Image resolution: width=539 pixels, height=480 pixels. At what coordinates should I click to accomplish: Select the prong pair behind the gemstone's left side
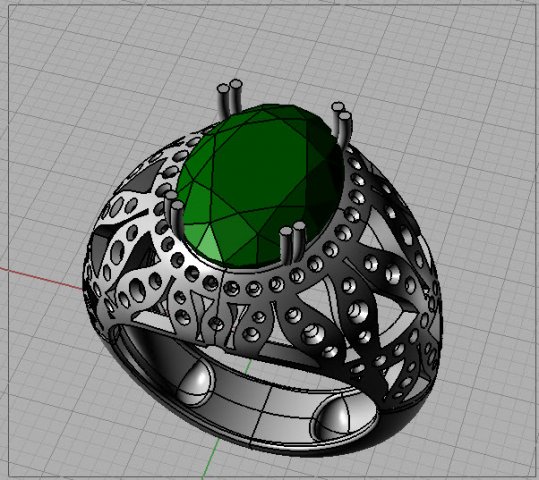tap(230, 100)
